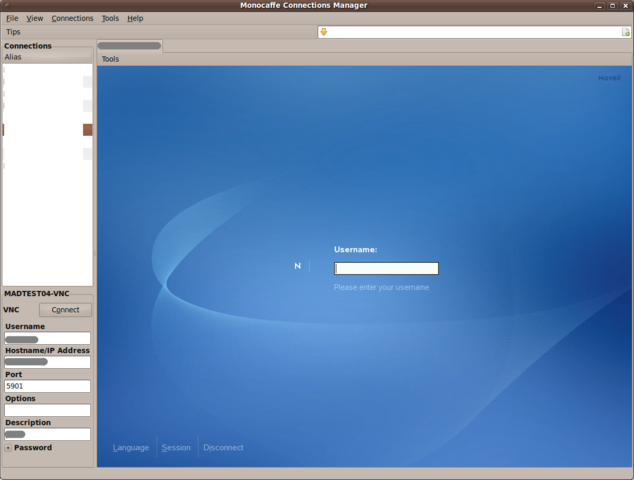This screenshot has height=480, width=634.
Task: Click the Alias column header
Action: [x=47, y=57]
